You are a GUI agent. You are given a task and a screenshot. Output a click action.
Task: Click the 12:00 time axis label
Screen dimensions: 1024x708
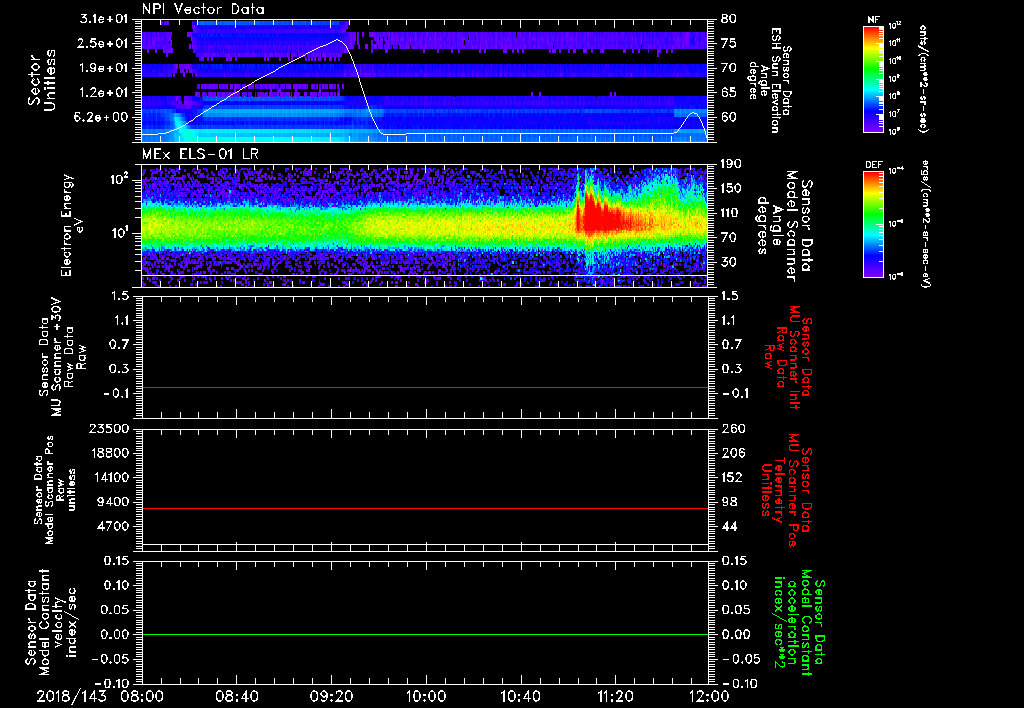tap(709, 696)
